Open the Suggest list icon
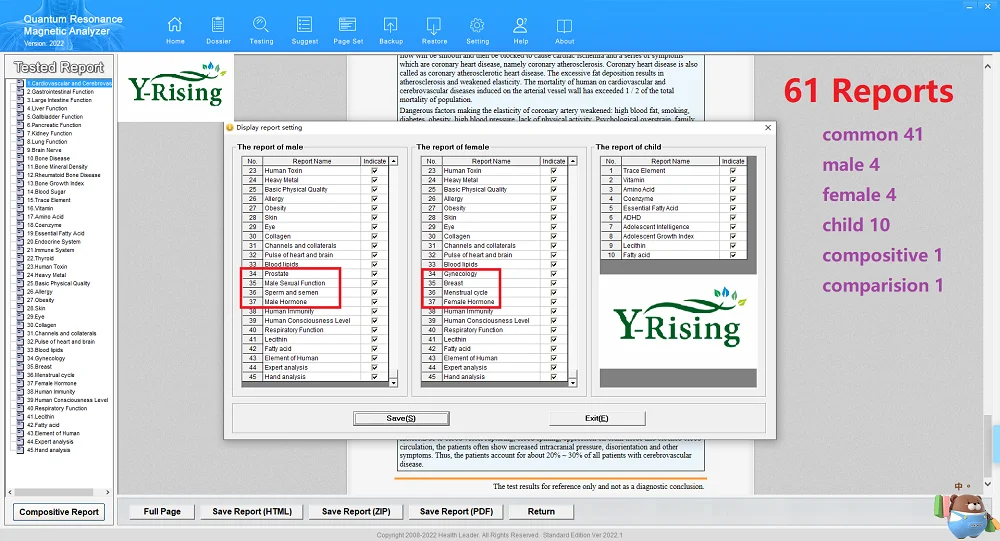 (x=304, y=25)
